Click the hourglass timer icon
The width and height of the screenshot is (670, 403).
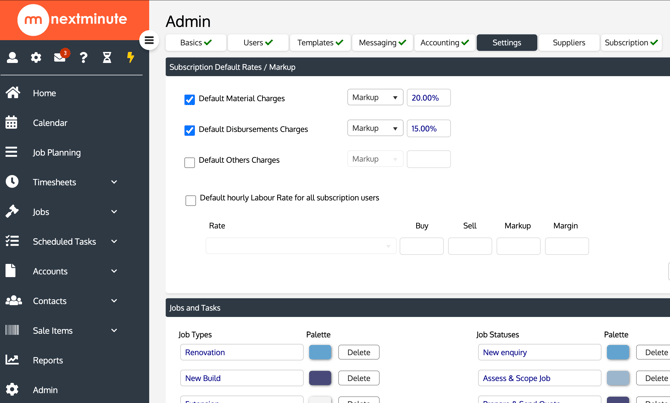tap(107, 58)
